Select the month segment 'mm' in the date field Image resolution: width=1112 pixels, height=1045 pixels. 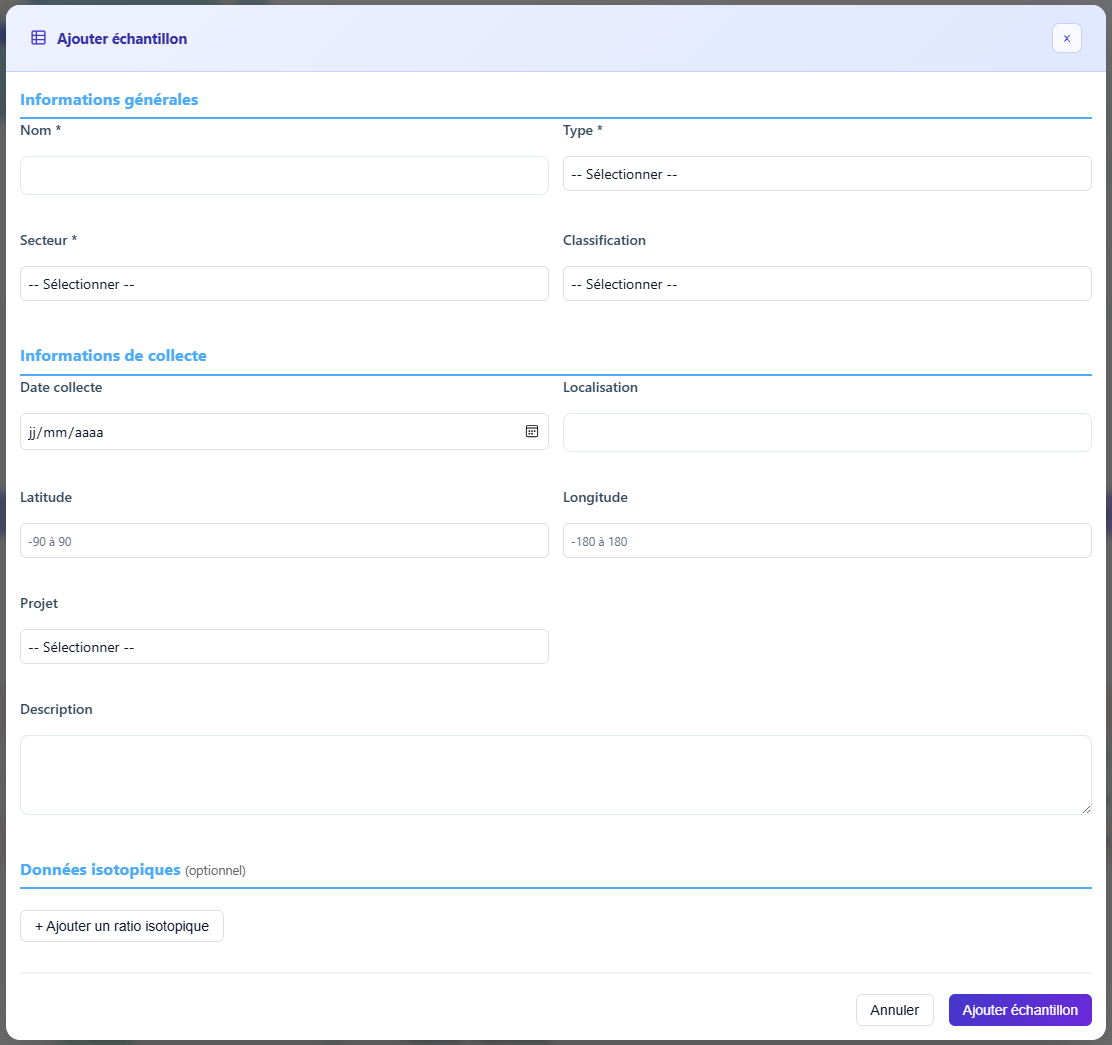[56, 433]
